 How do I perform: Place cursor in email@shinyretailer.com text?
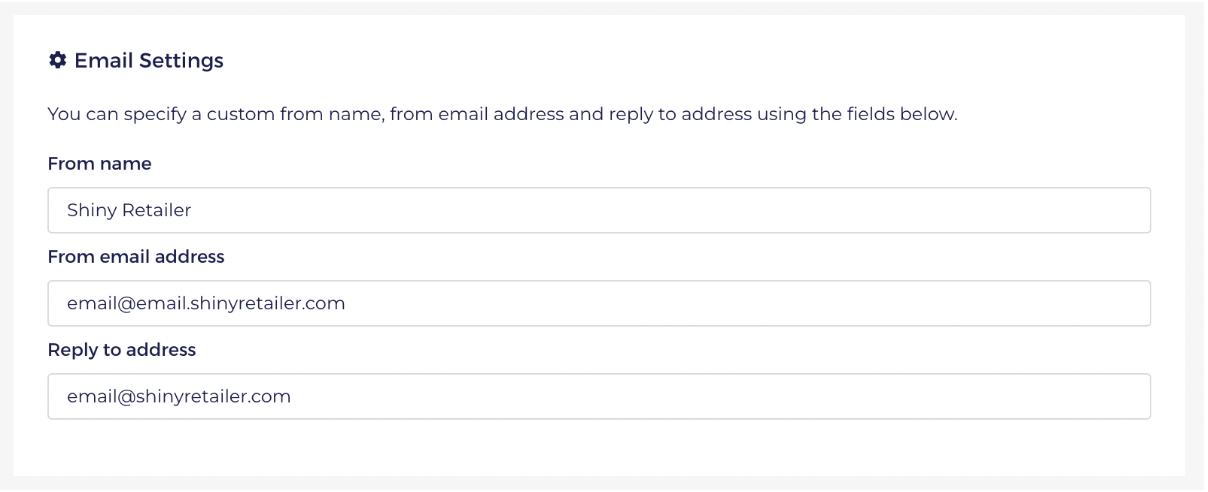[179, 396]
